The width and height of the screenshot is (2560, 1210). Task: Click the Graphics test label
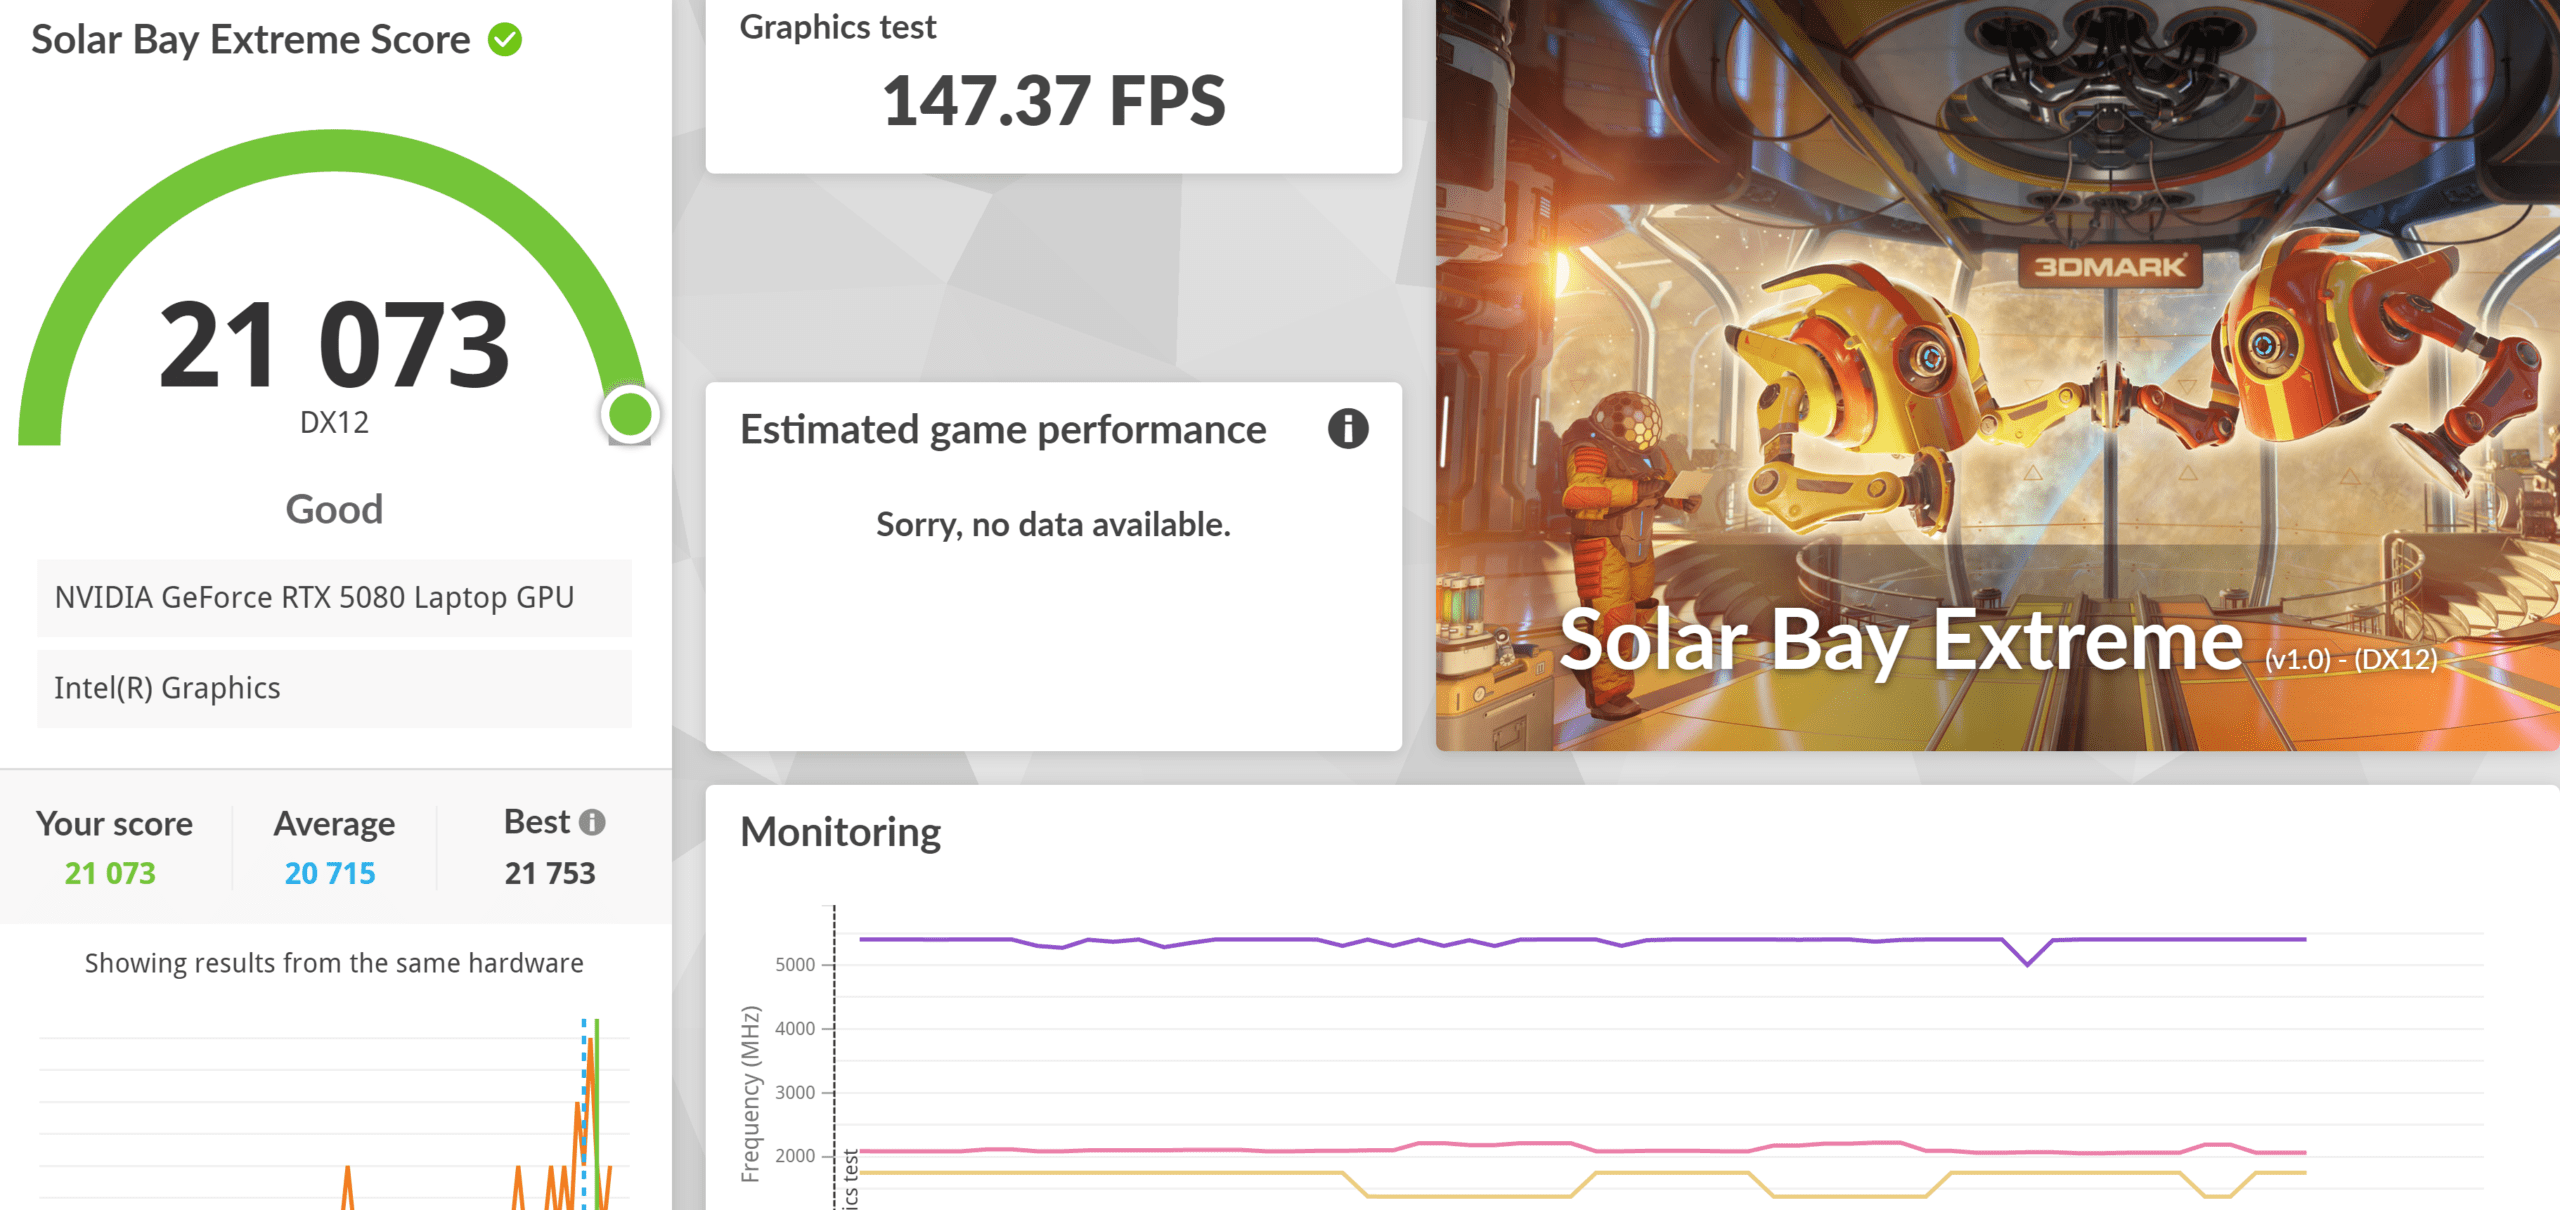838,27
